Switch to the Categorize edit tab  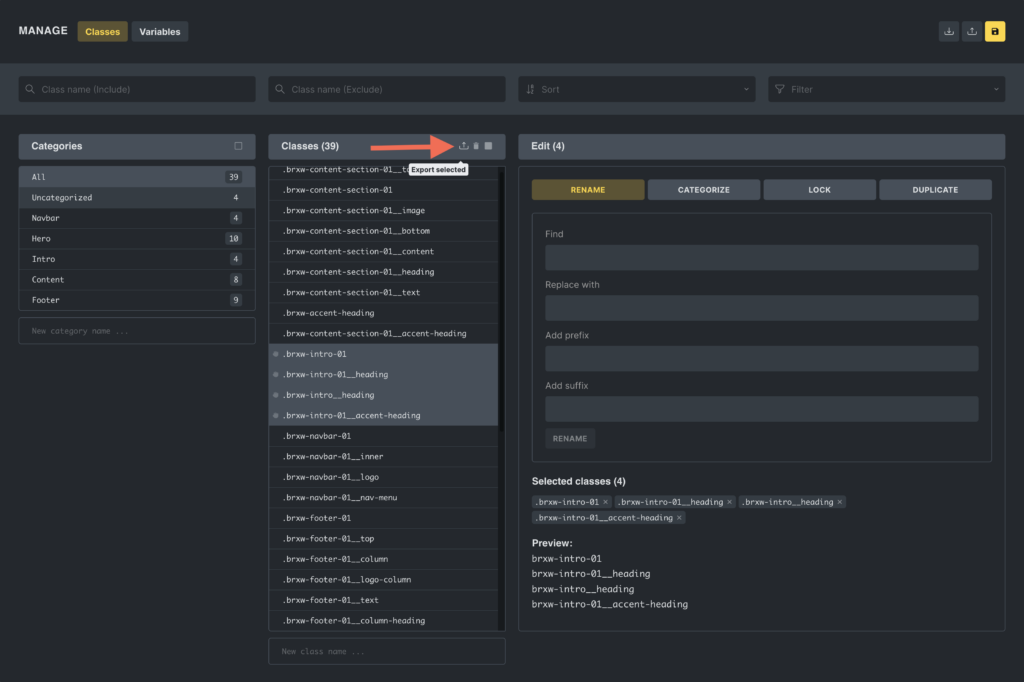(703, 190)
